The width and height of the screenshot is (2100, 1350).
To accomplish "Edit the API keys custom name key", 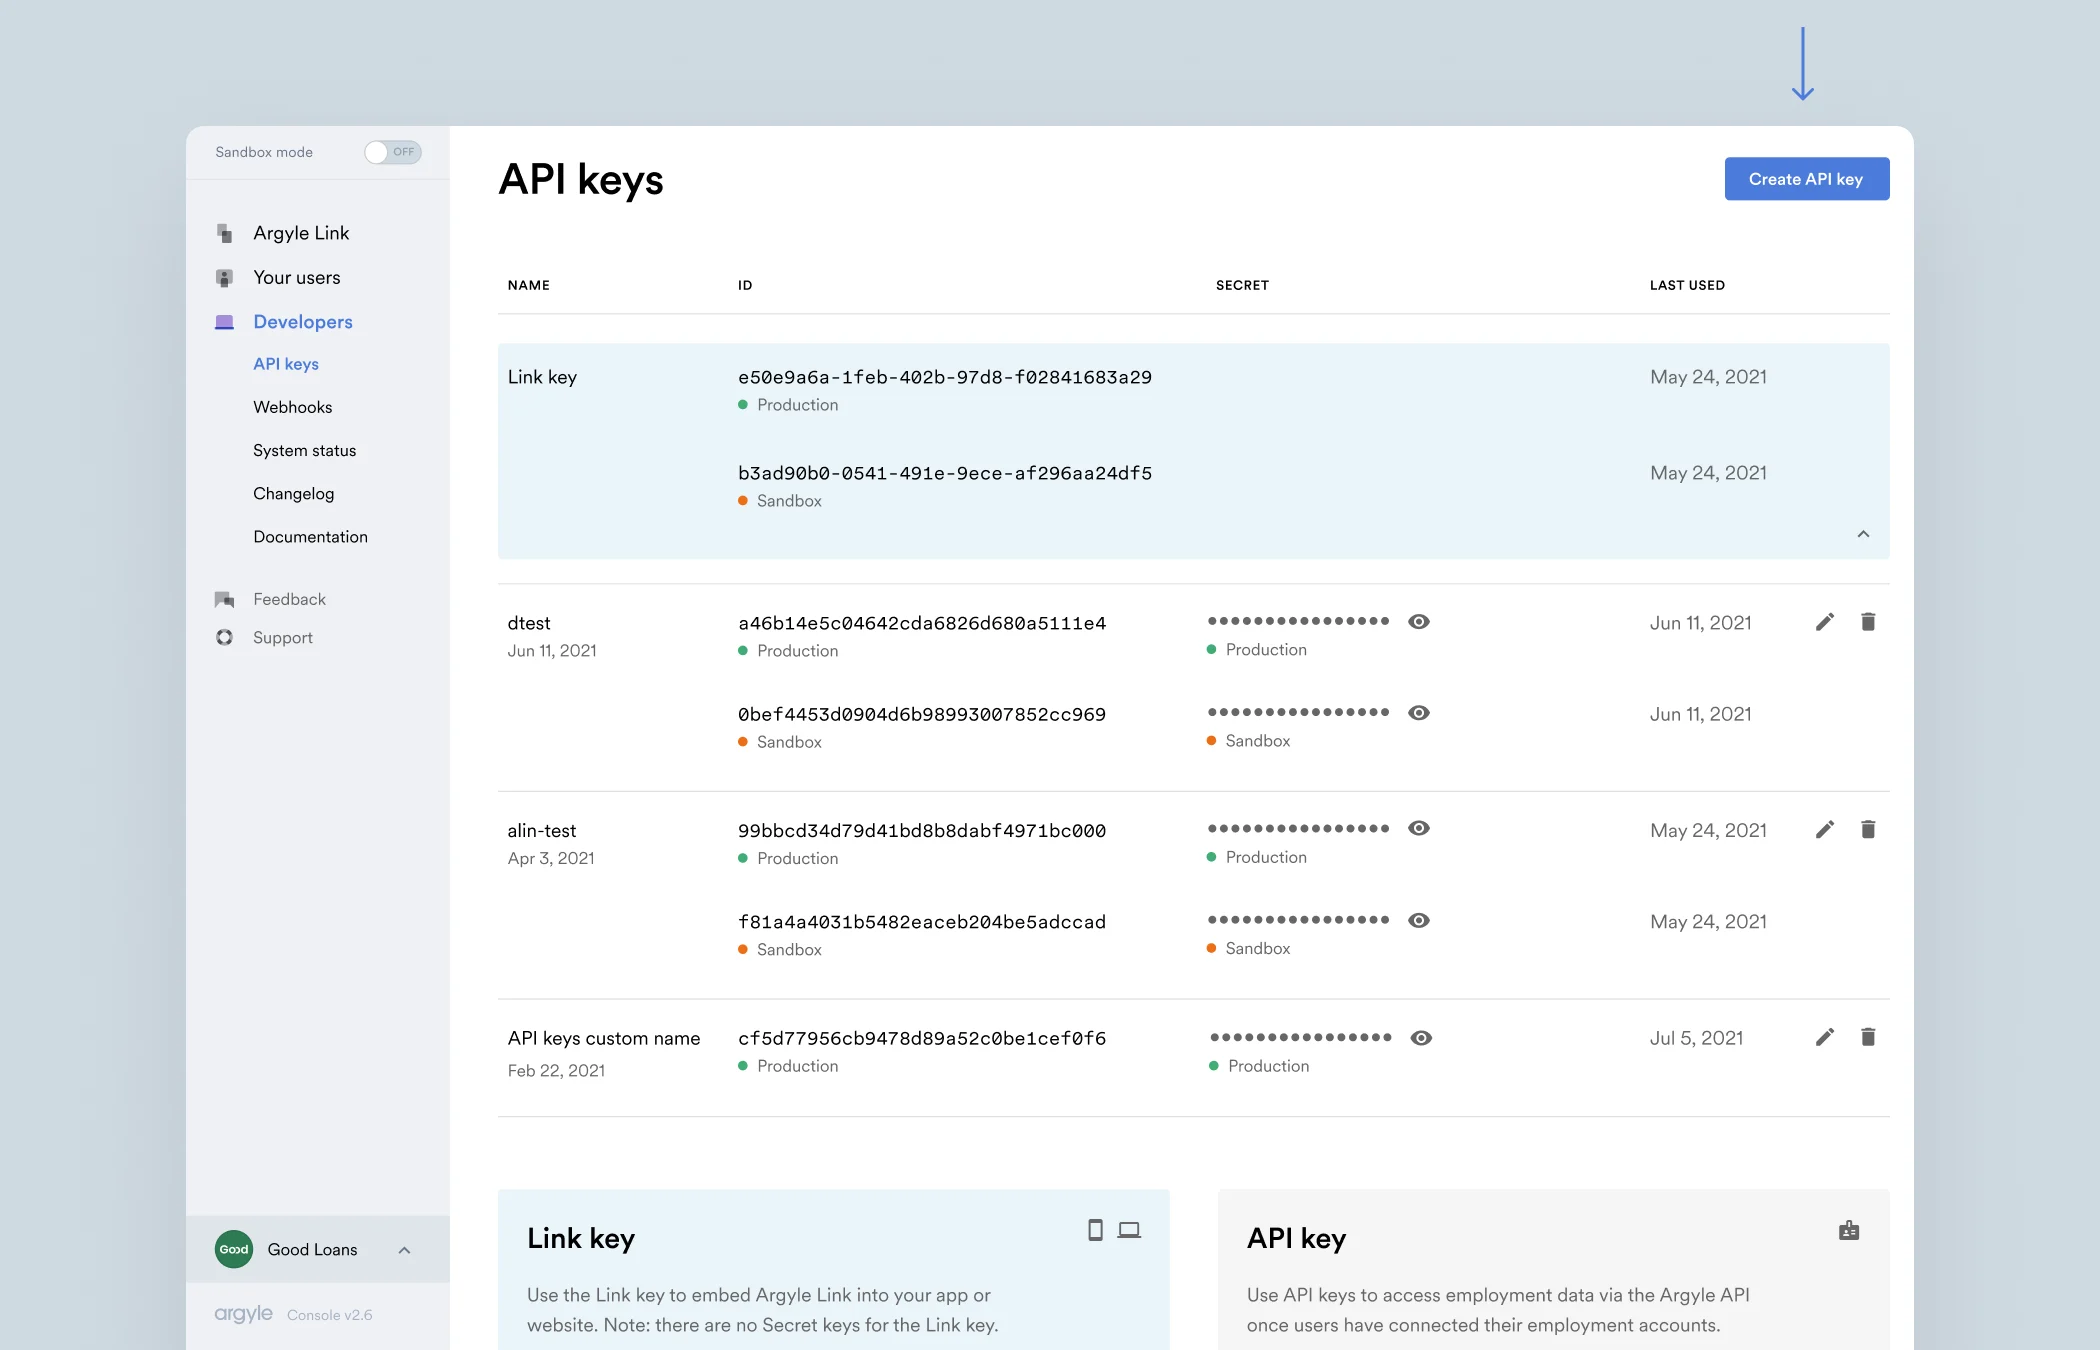I will pyautogui.click(x=1824, y=1037).
